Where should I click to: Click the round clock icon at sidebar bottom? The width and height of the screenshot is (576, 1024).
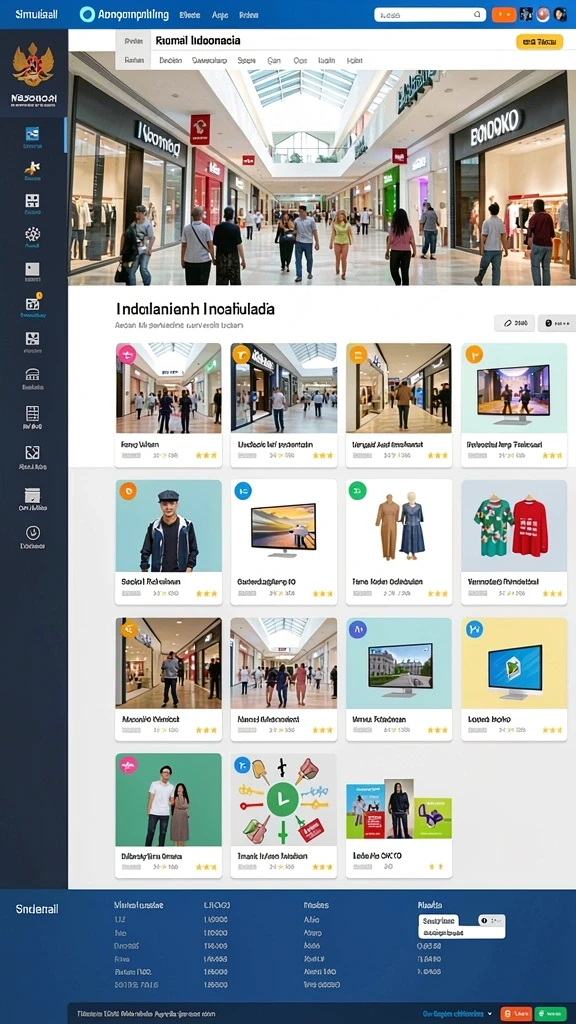point(32,532)
